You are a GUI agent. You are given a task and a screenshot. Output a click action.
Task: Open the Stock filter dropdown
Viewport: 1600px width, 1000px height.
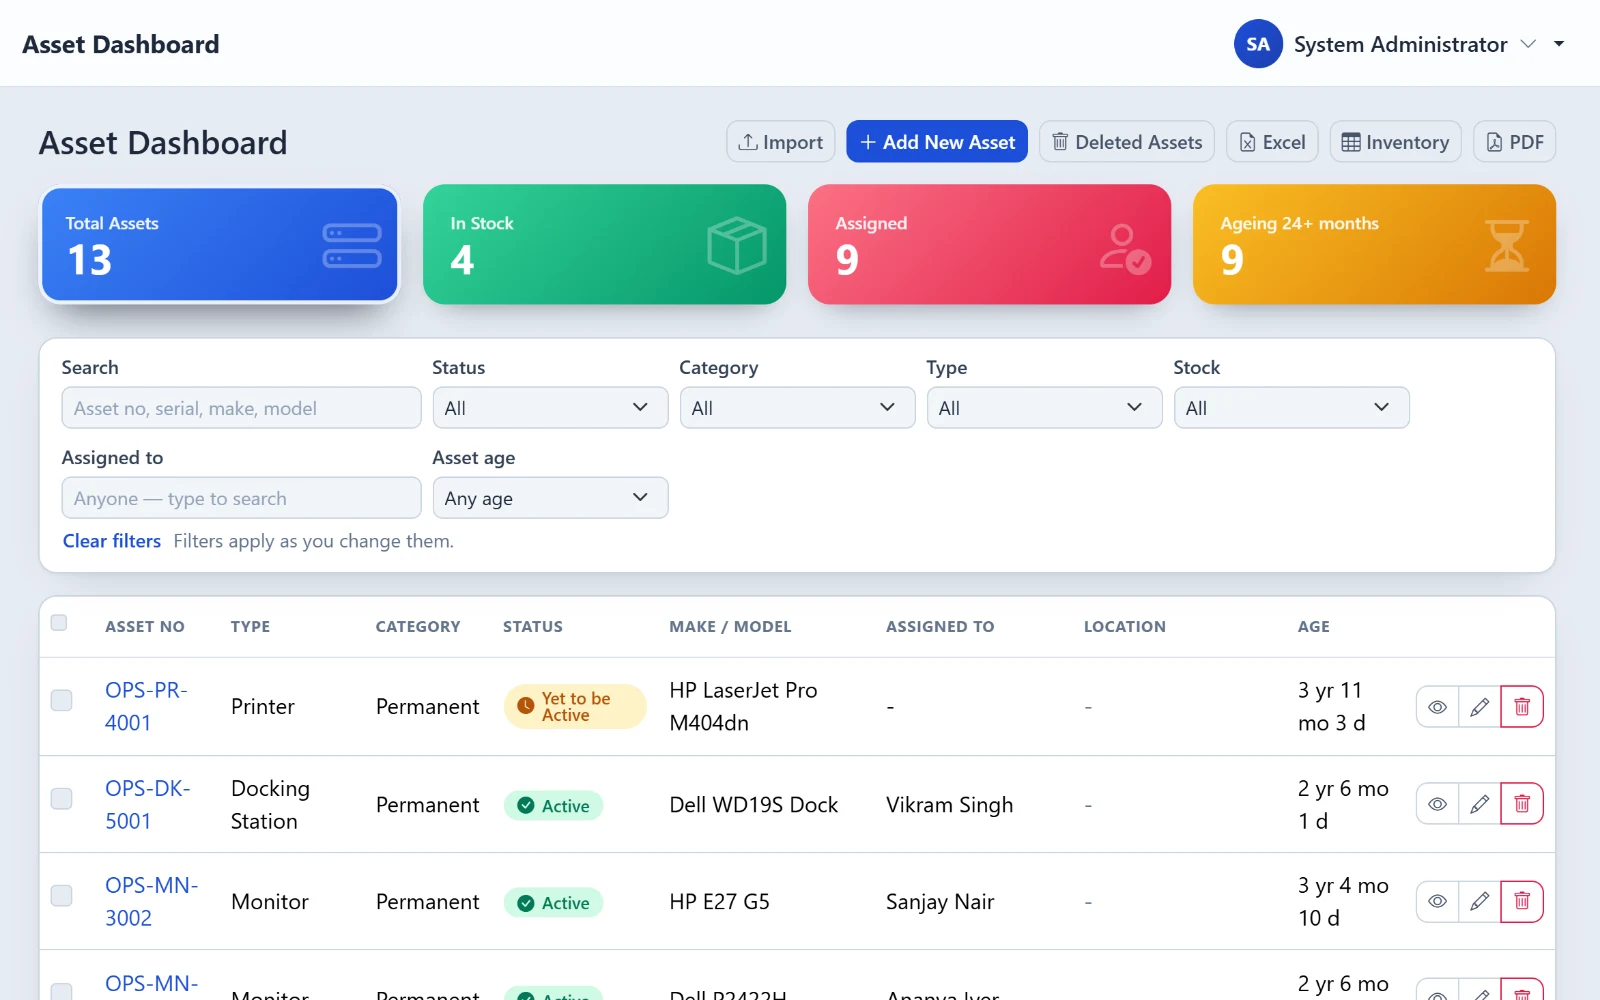coord(1291,408)
